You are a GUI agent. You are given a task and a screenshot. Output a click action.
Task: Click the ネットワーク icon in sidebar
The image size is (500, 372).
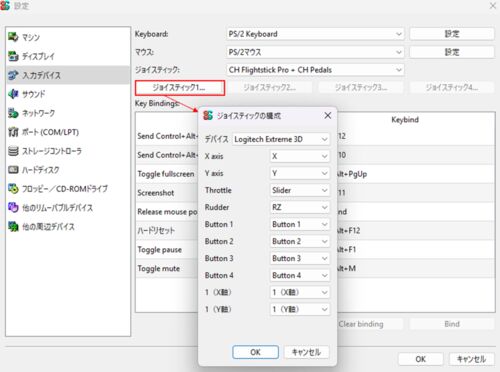[x=13, y=113]
